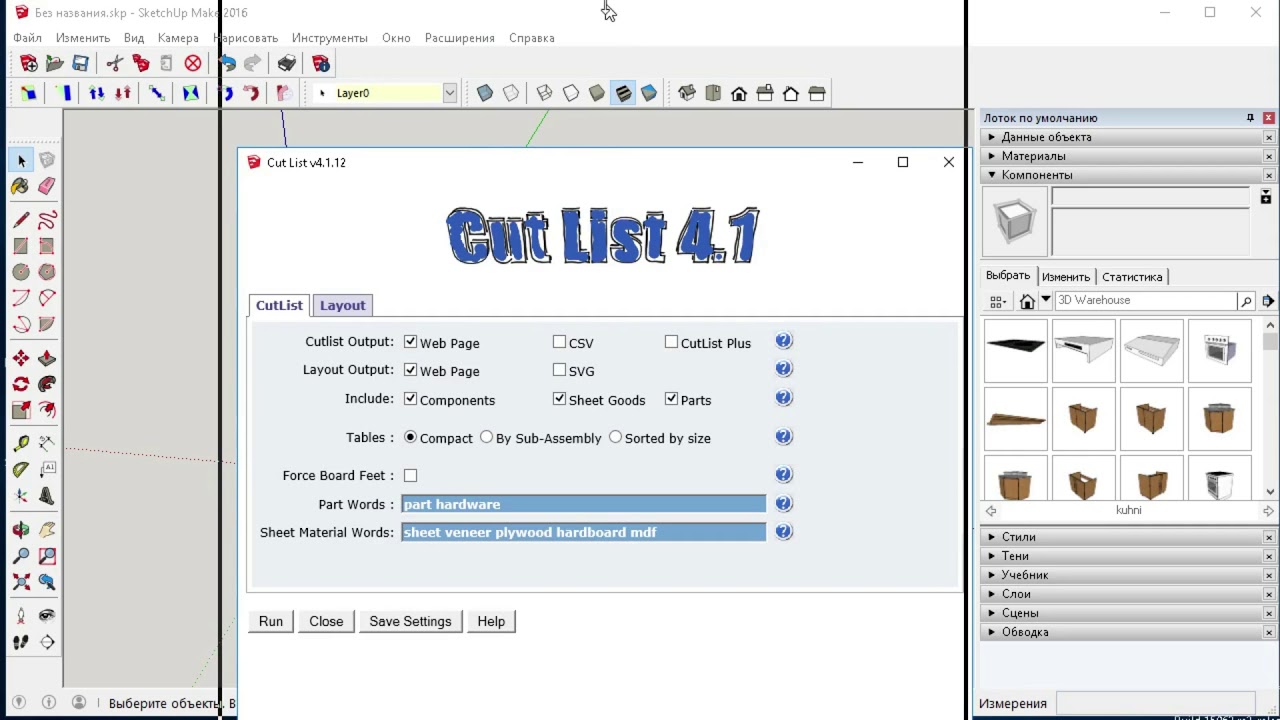
Task: Toggle the Force Board Feet checkbox
Action: [410, 476]
